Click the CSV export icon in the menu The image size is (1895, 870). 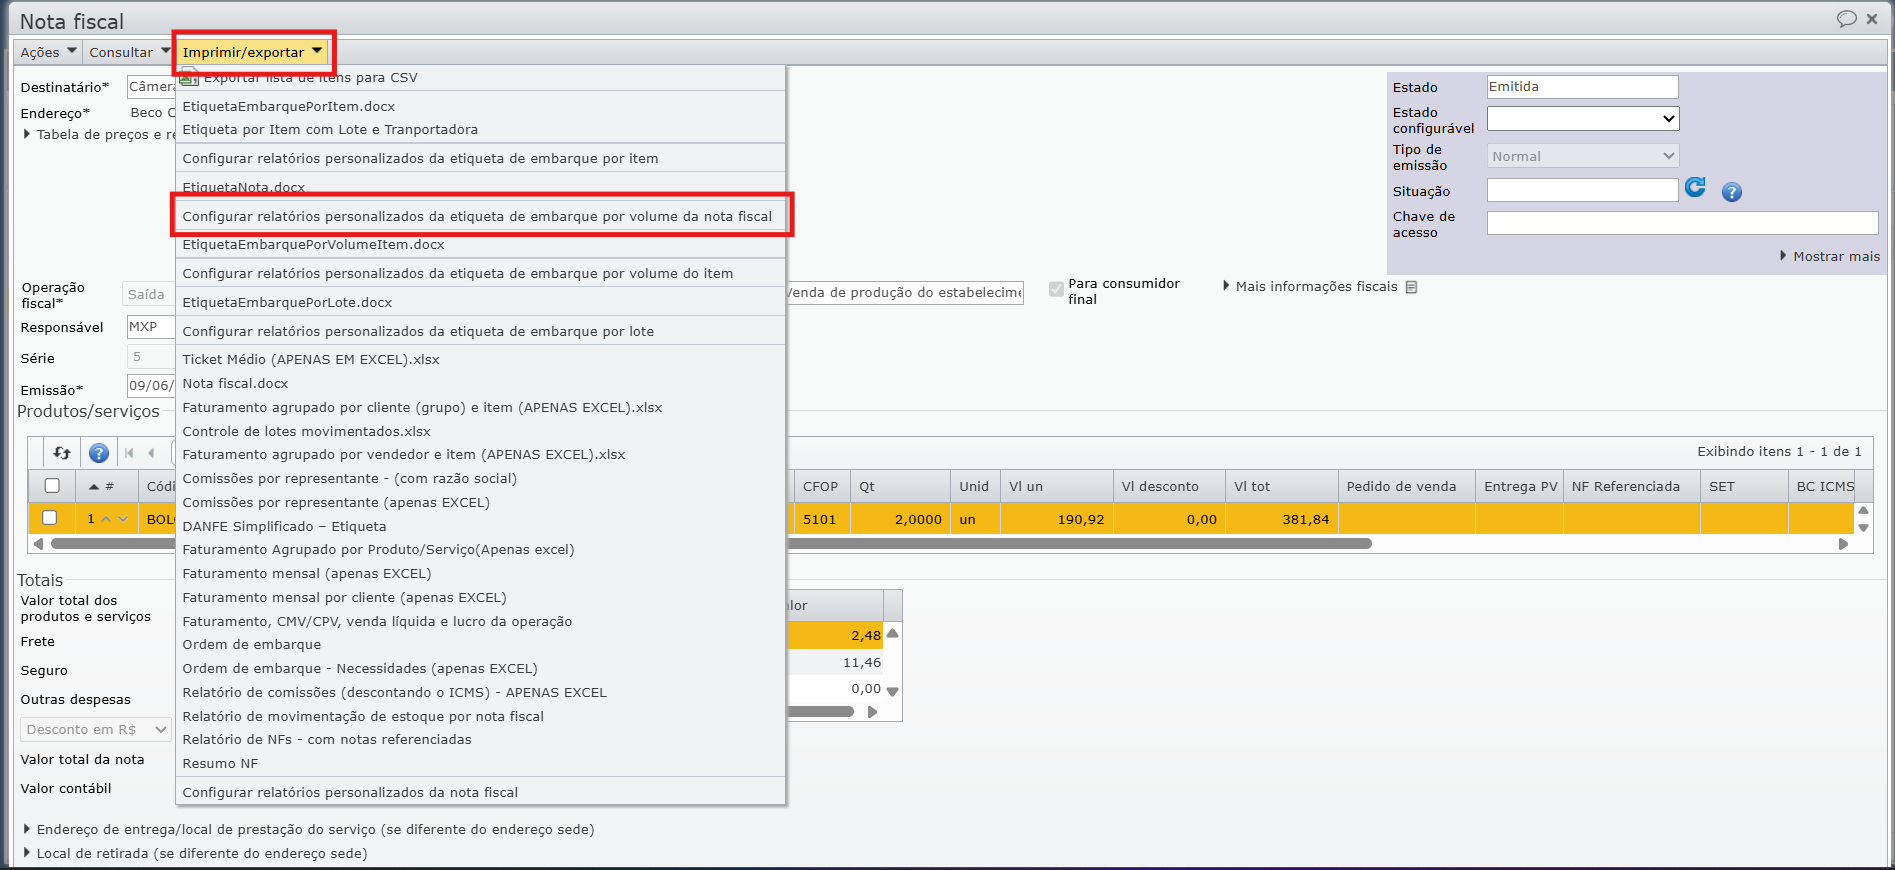tap(189, 76)
